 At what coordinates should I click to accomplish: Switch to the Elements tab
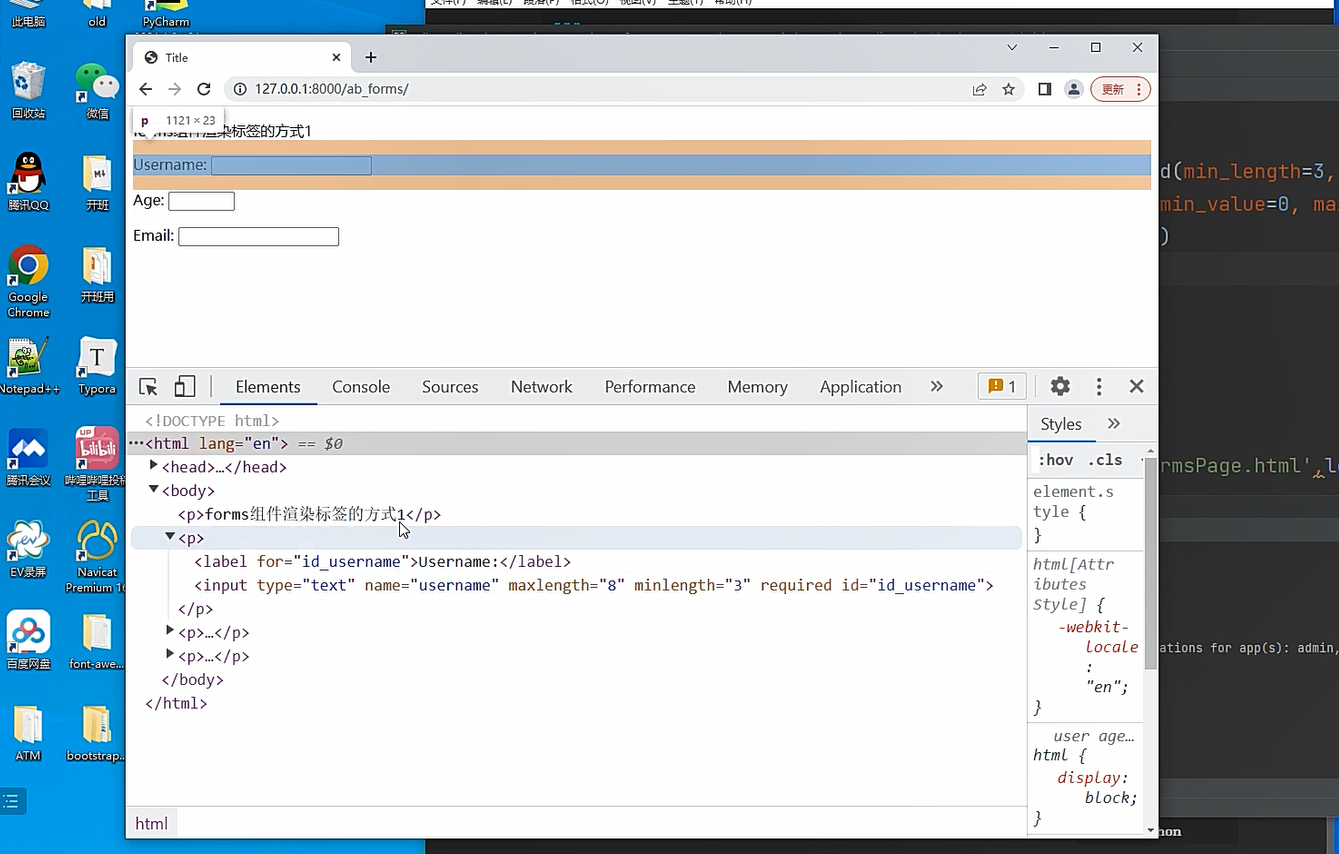(268, 387)
